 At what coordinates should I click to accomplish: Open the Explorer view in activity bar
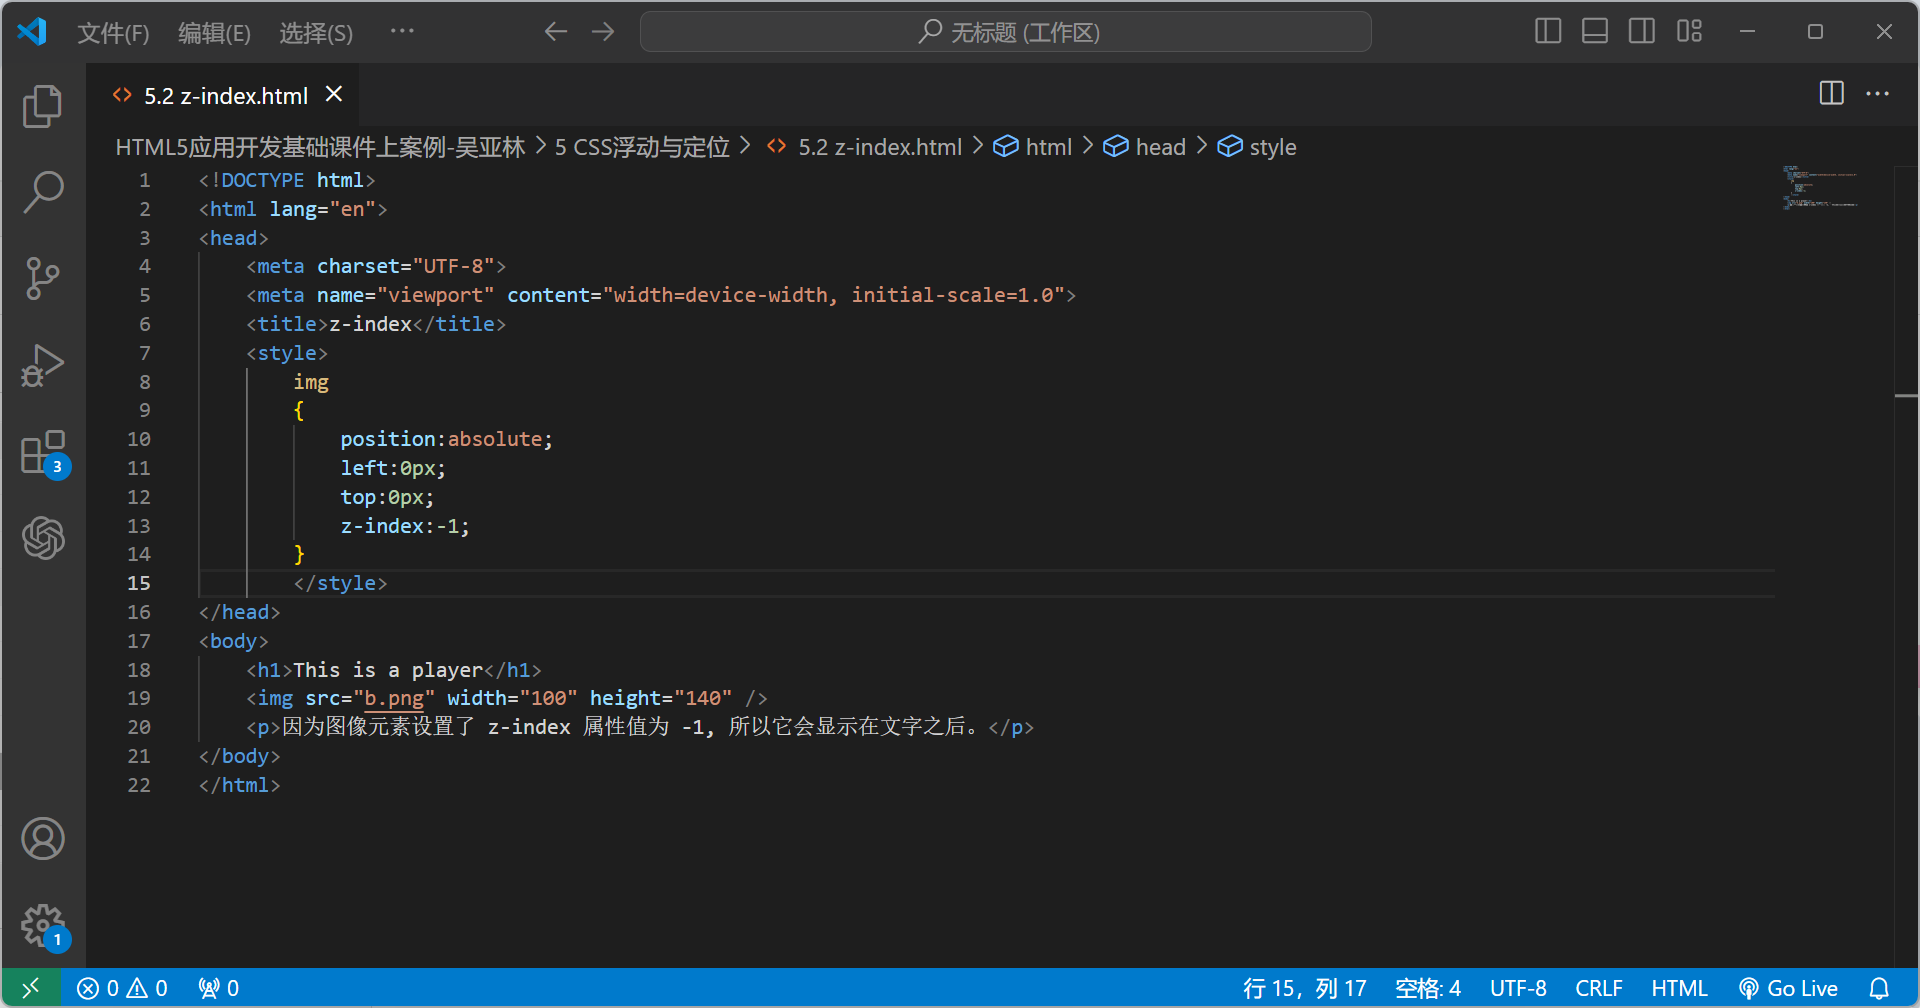42,106
